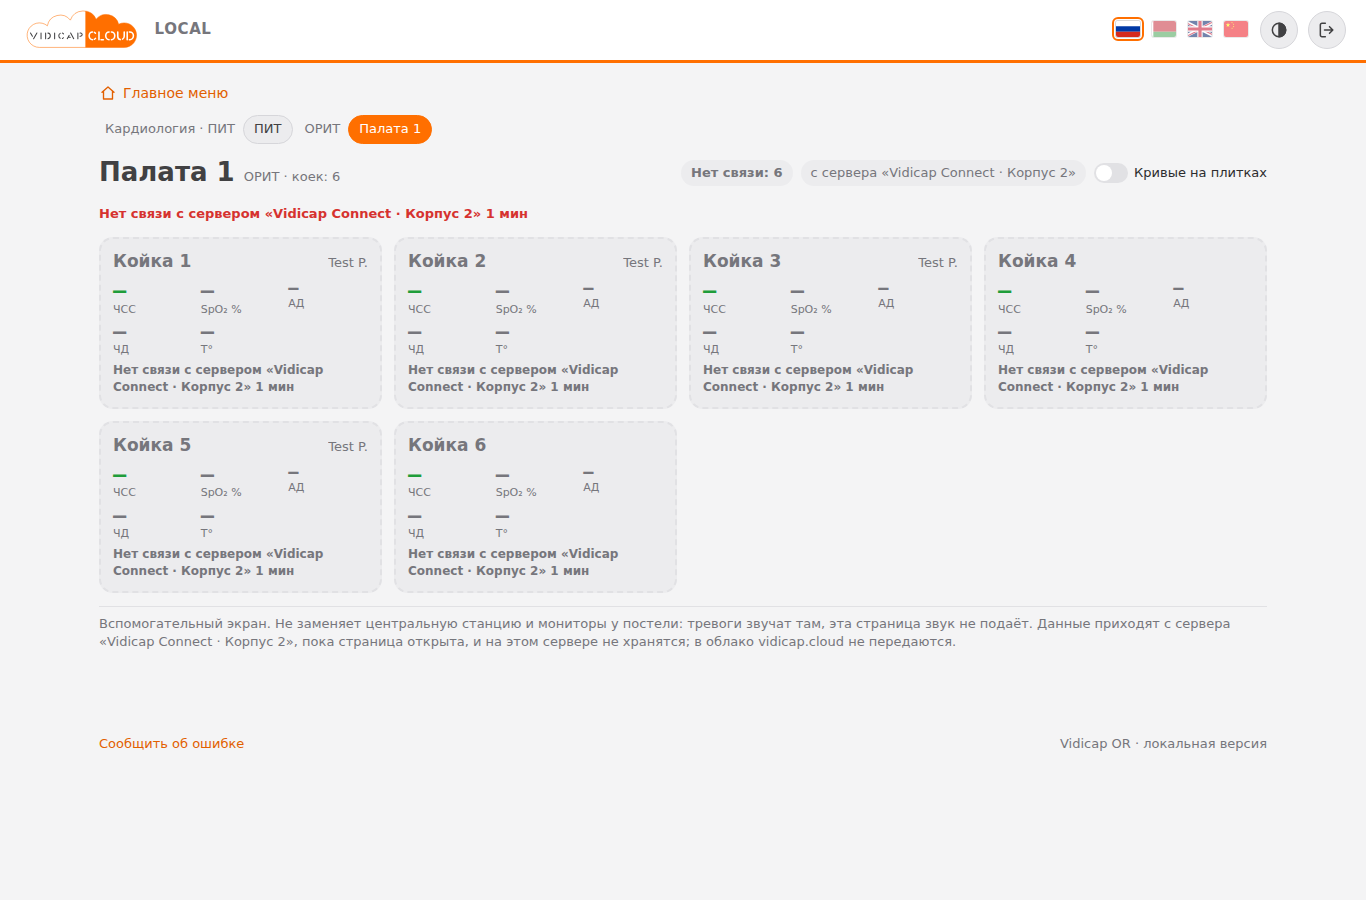This screenshot has height=900, width=1366.
Task: Select the Палата 1 tab
Action: (x=390, y=129)
